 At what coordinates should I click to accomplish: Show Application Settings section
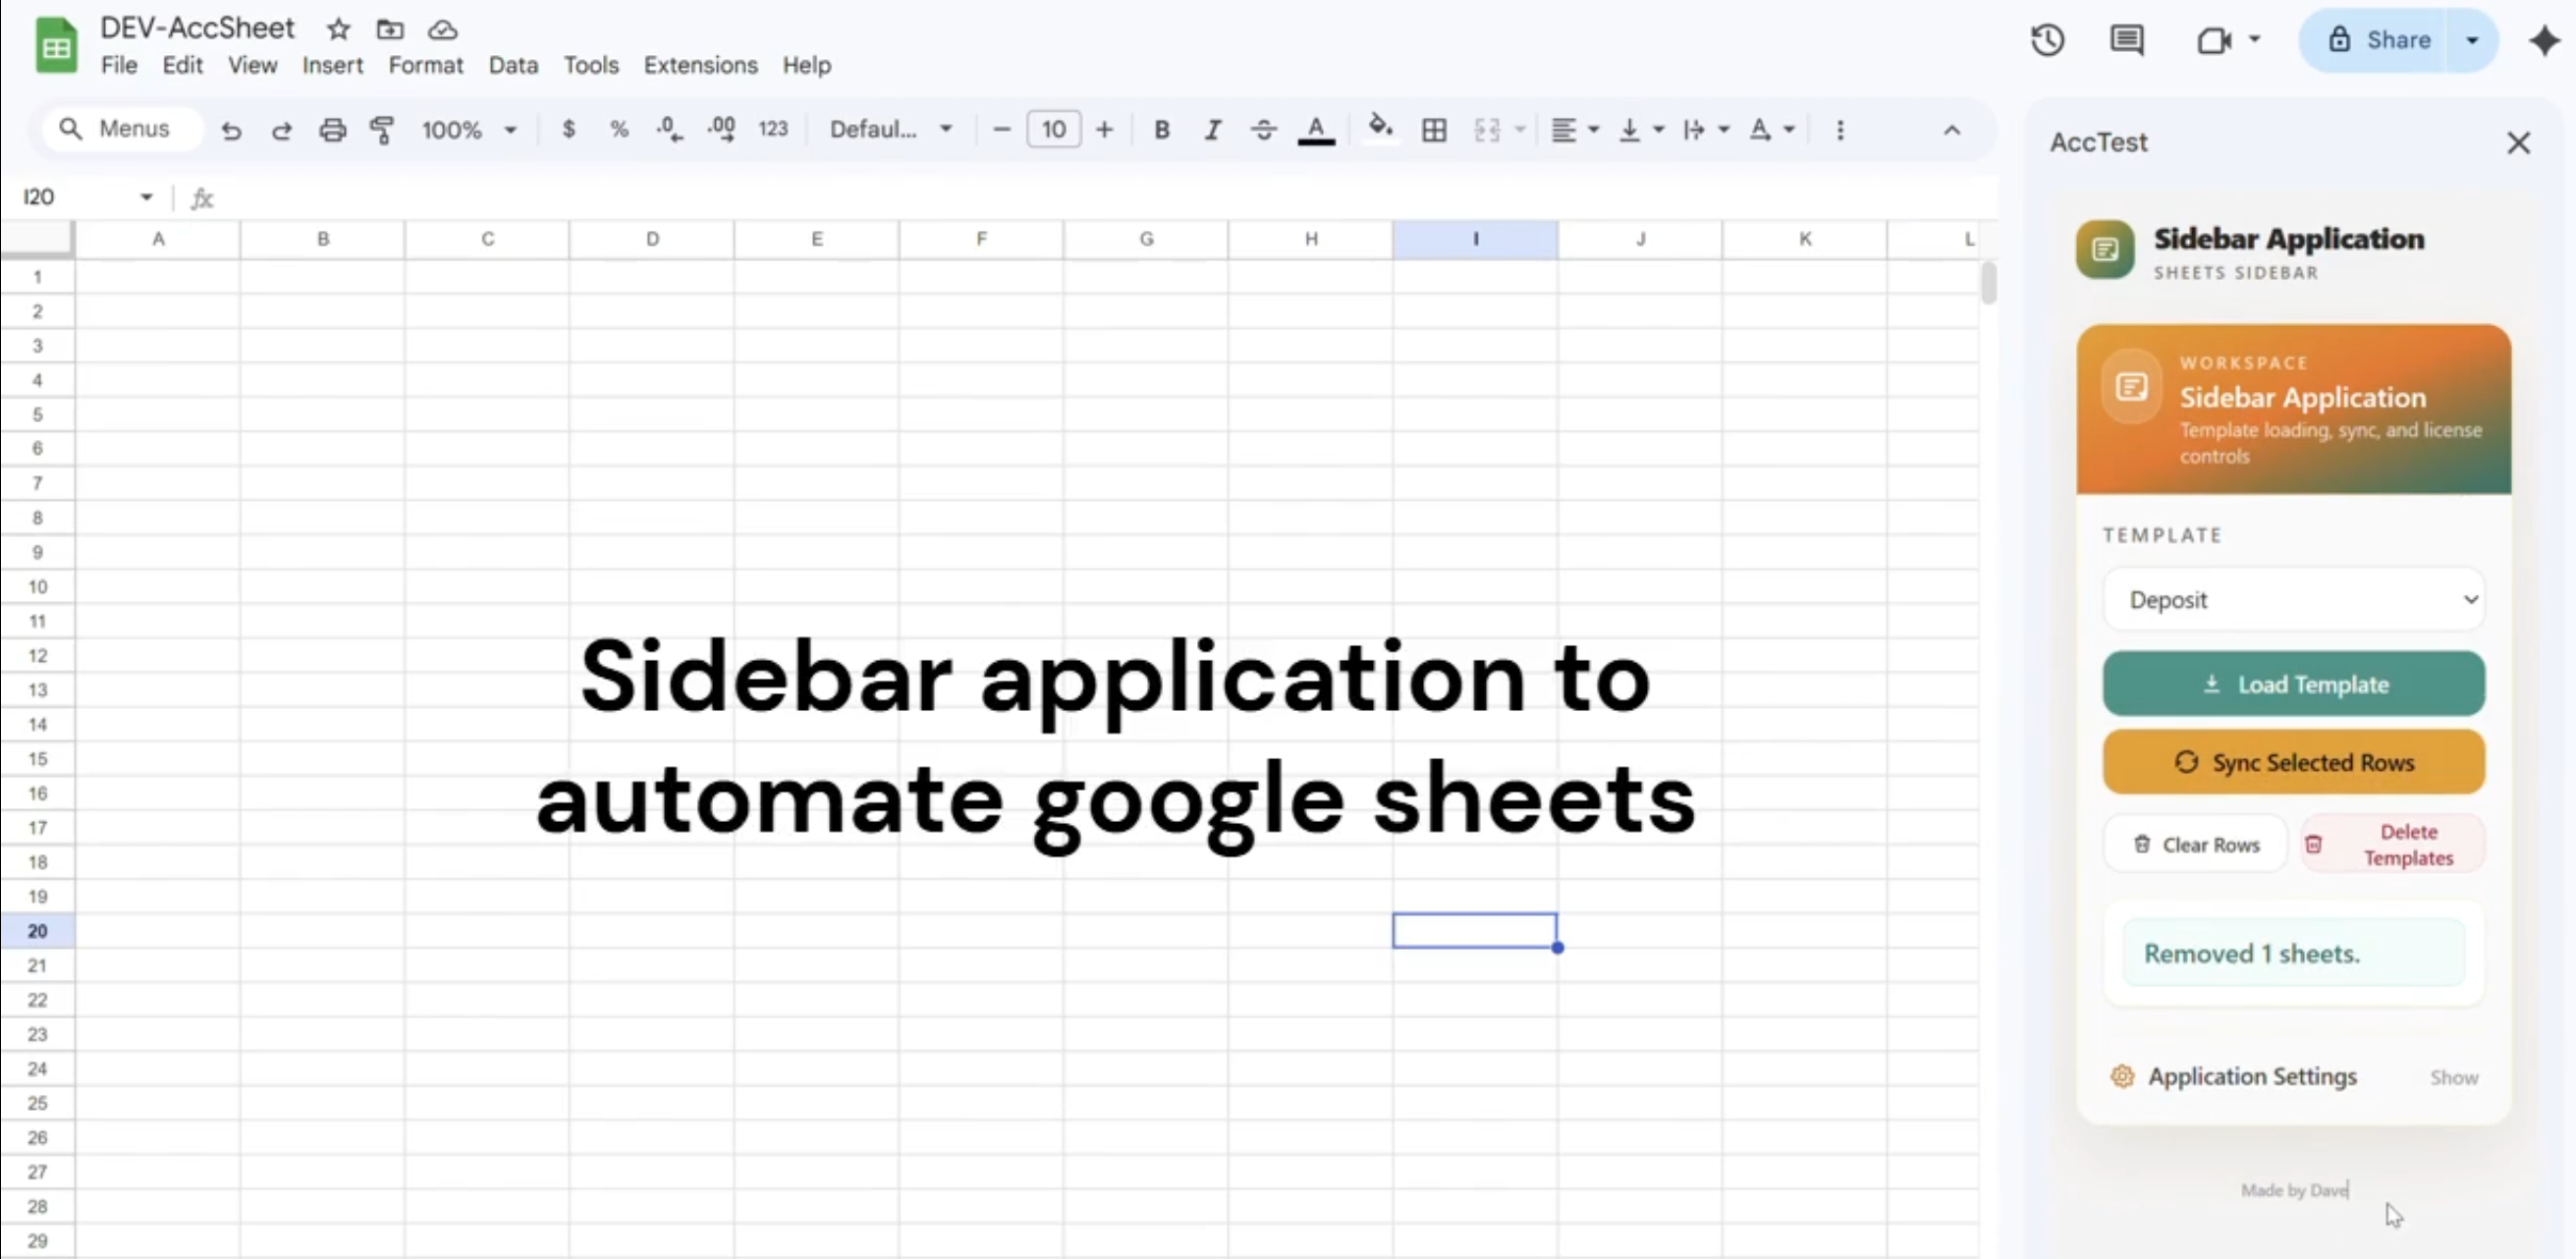coord(2453,1077)
